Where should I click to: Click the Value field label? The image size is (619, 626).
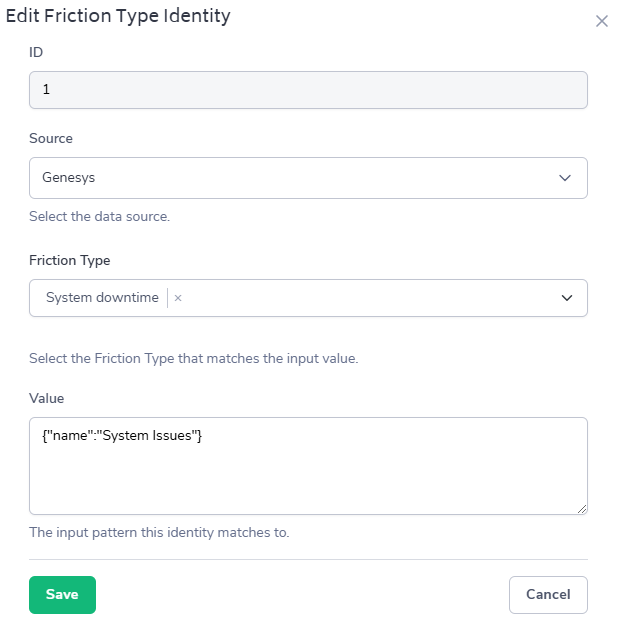pos(47,398)
